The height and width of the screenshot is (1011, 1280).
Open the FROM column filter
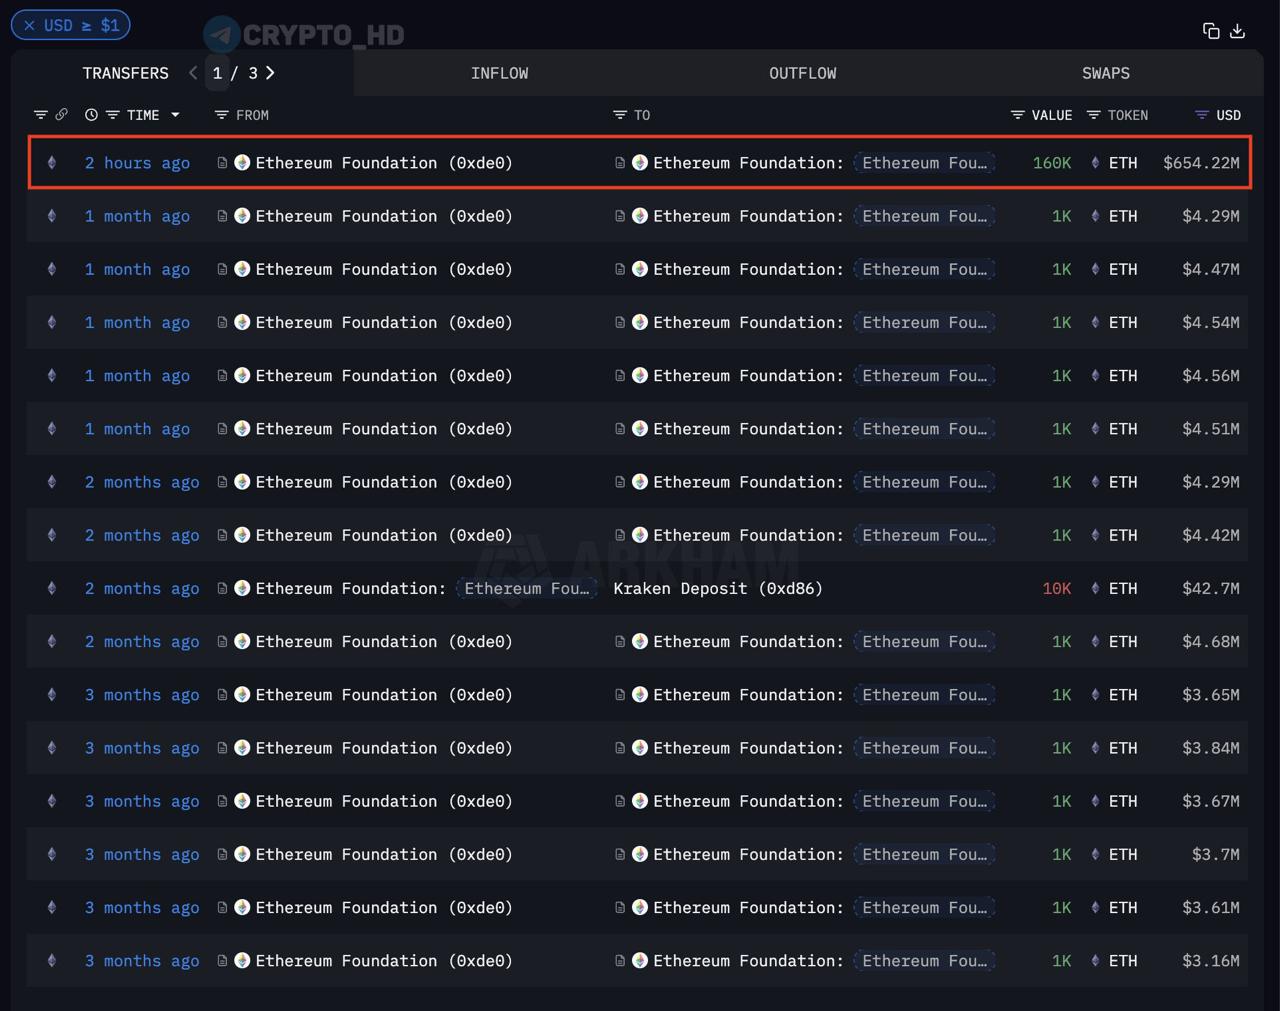[x=222, y=116]
